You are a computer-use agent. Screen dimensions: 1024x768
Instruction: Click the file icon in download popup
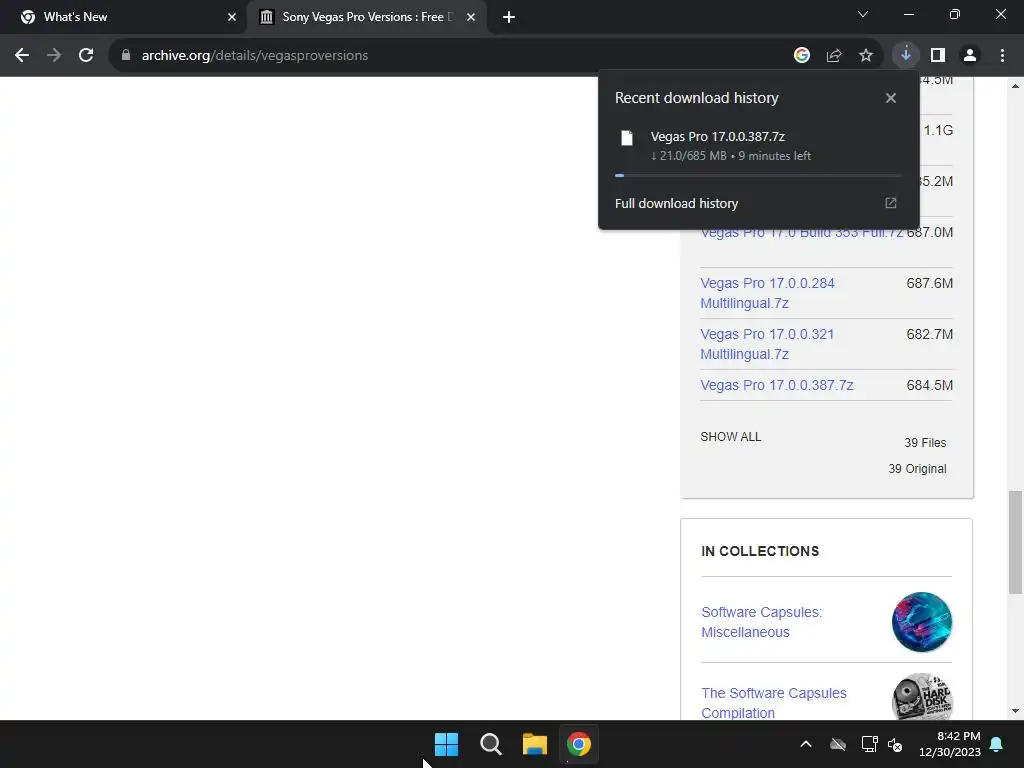627,138
